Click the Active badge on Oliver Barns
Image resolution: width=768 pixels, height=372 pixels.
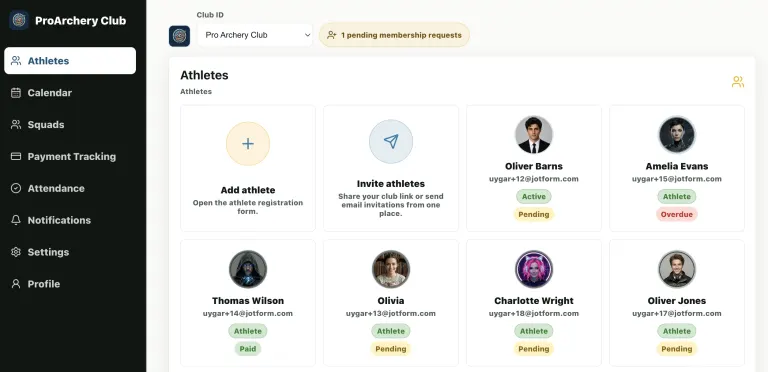pos(534,196)
